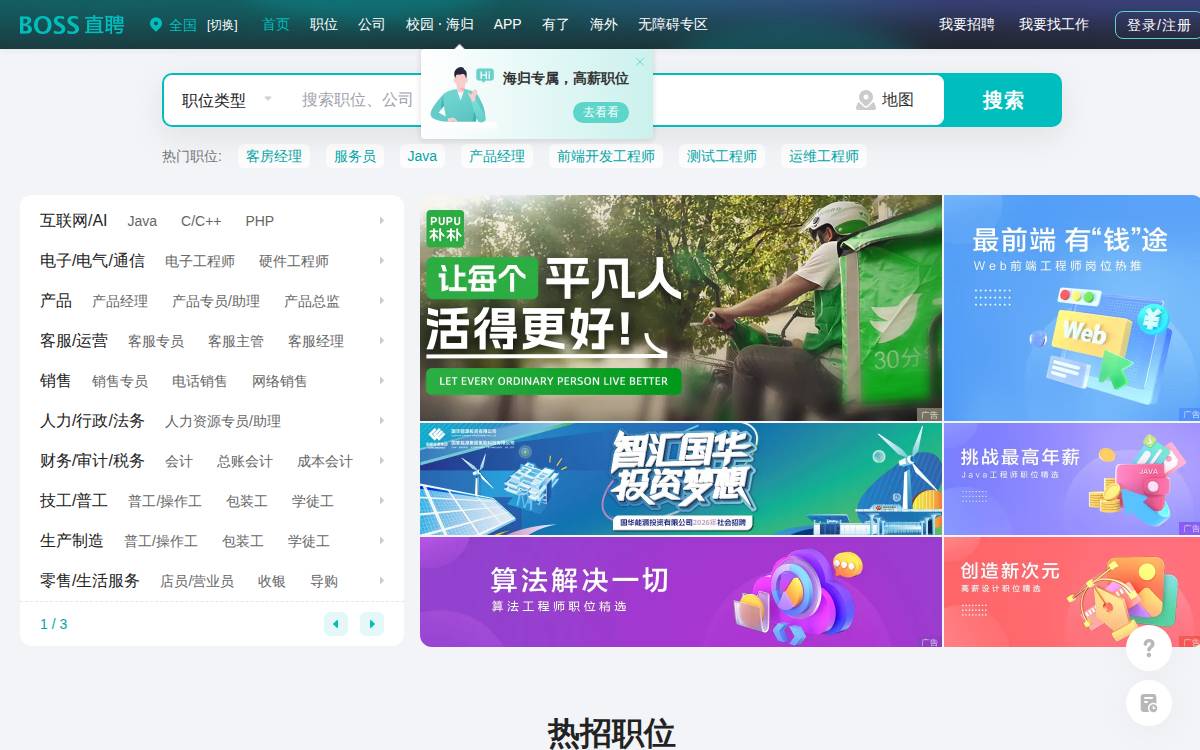Click C/C++ under 互联网/AI
The height and width of the screenshot is (750, 1200).
click(x=201, y=221)
